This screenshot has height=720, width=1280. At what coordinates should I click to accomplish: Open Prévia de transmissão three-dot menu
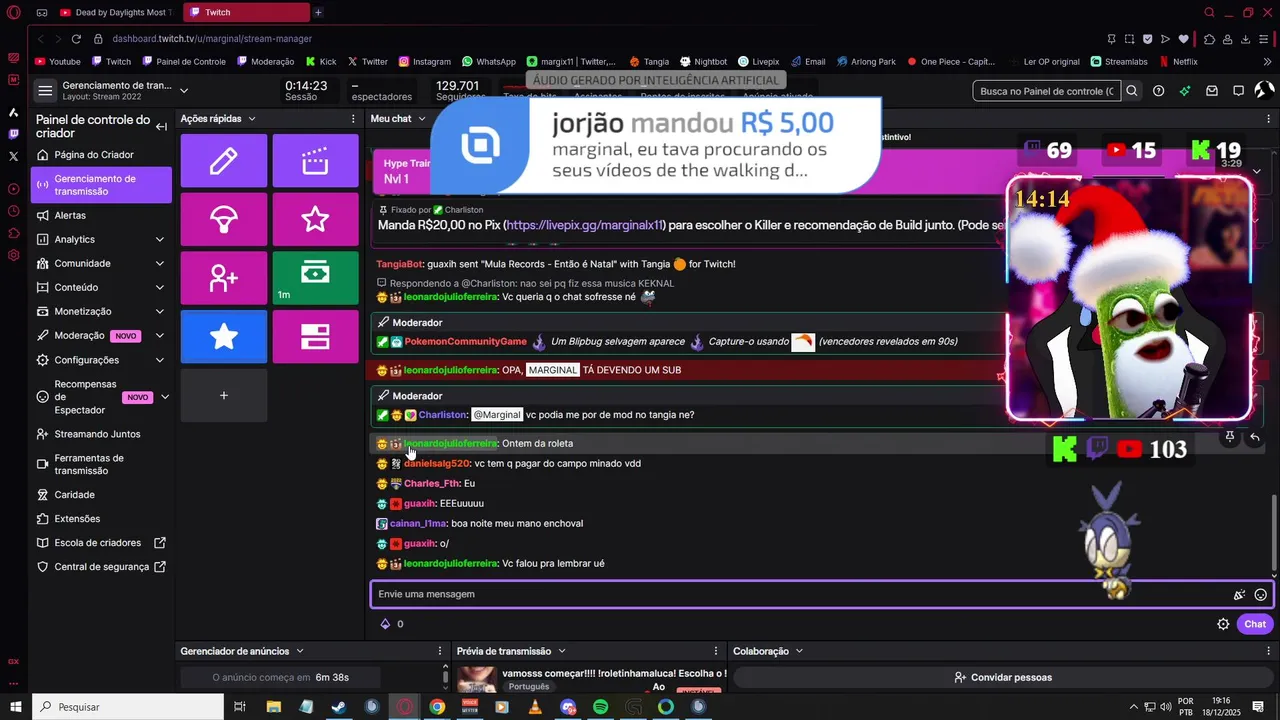(716, 651)
